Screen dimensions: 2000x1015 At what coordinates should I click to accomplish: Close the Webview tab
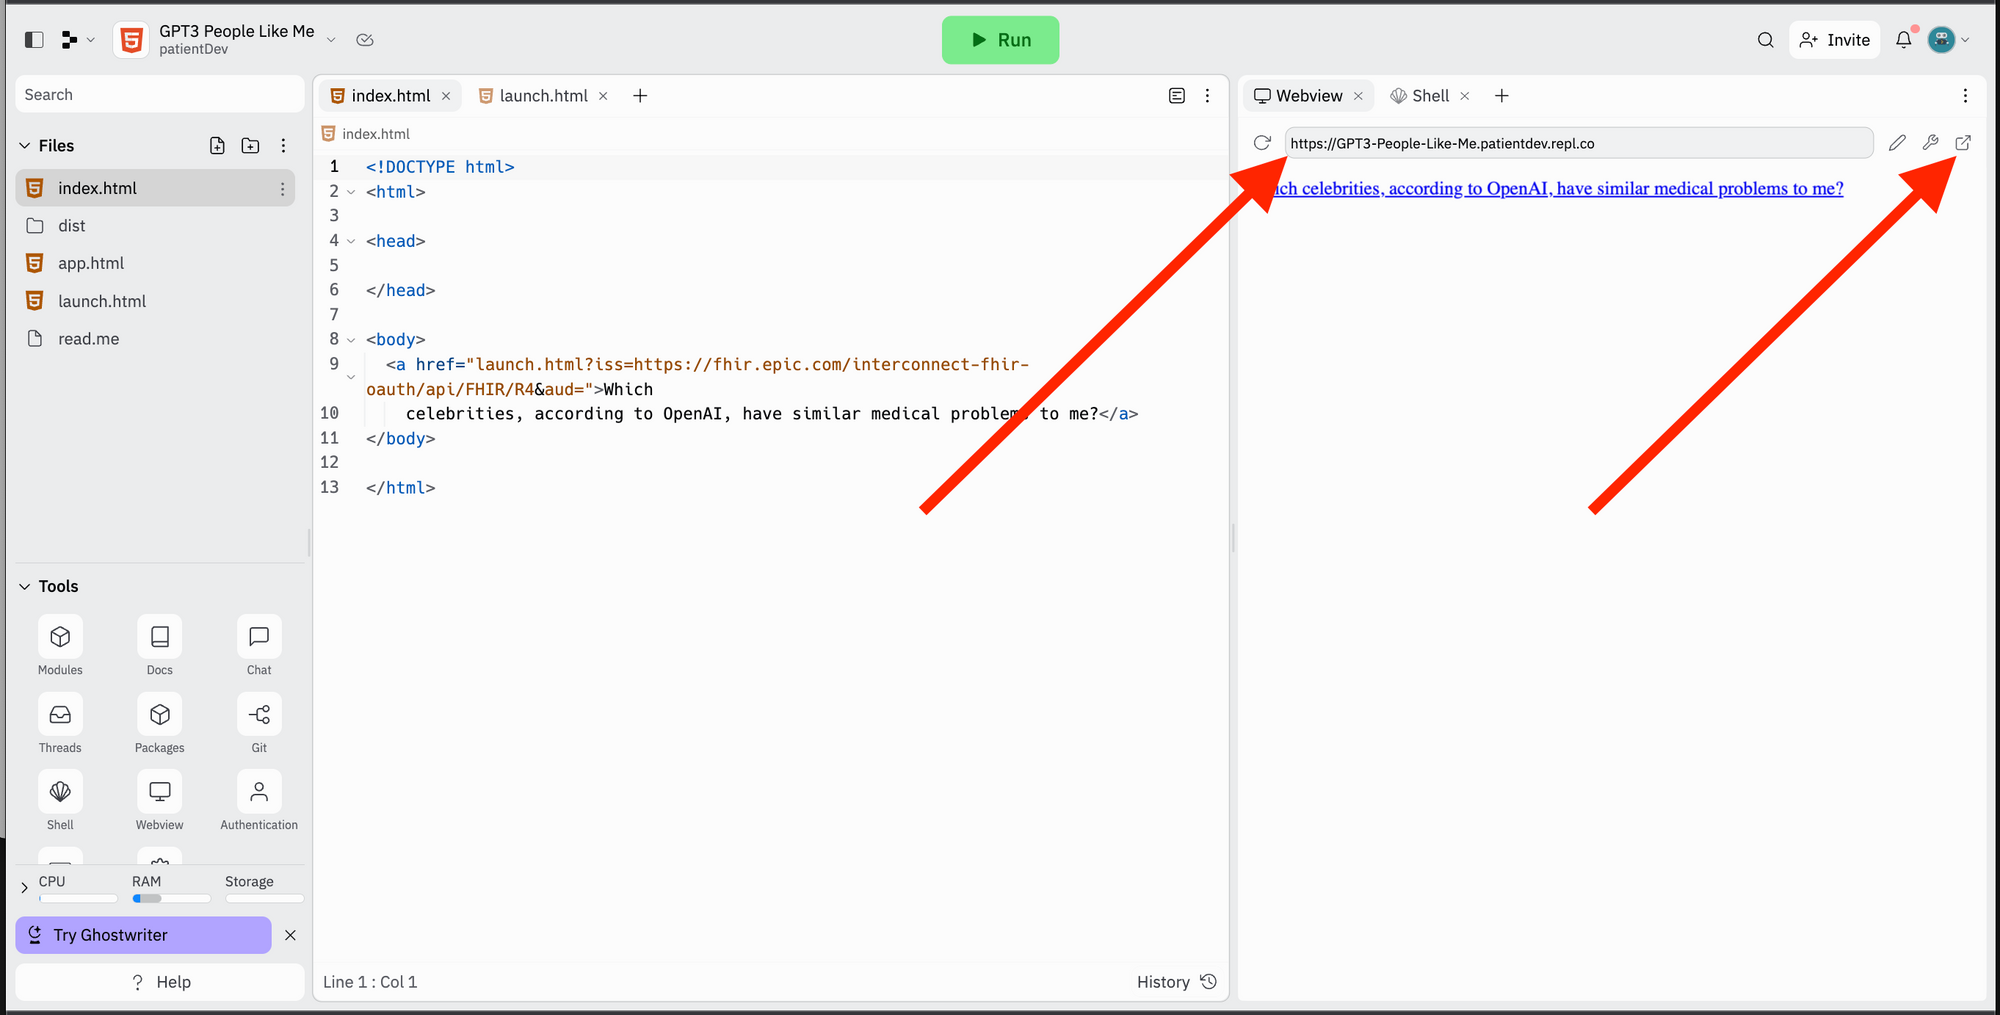pos(1358,96)
